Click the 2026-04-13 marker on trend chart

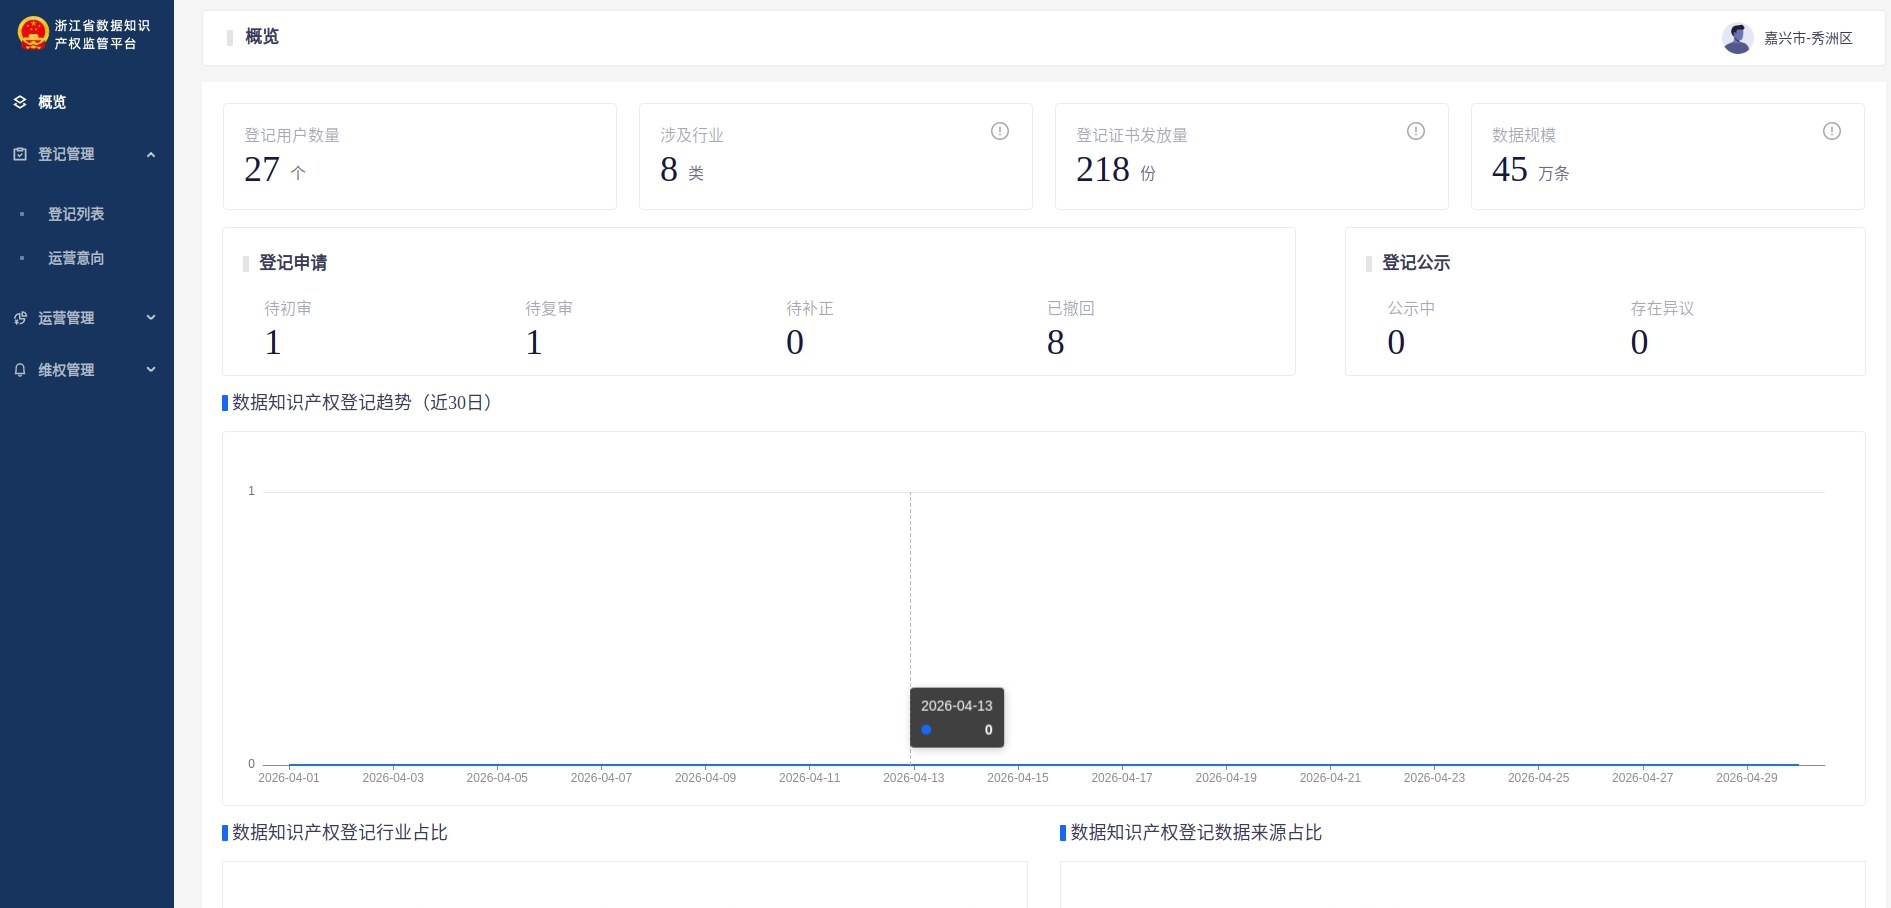coord(910,764)
